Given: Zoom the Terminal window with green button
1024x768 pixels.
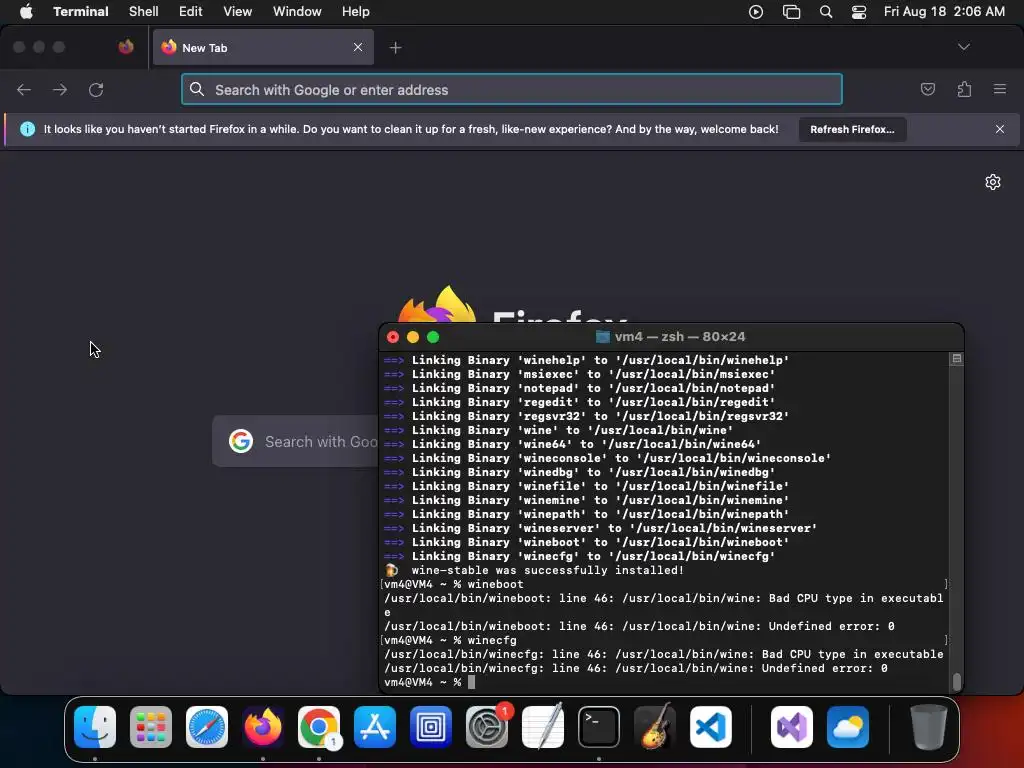Looking at the screenshot, I should 433,337.
